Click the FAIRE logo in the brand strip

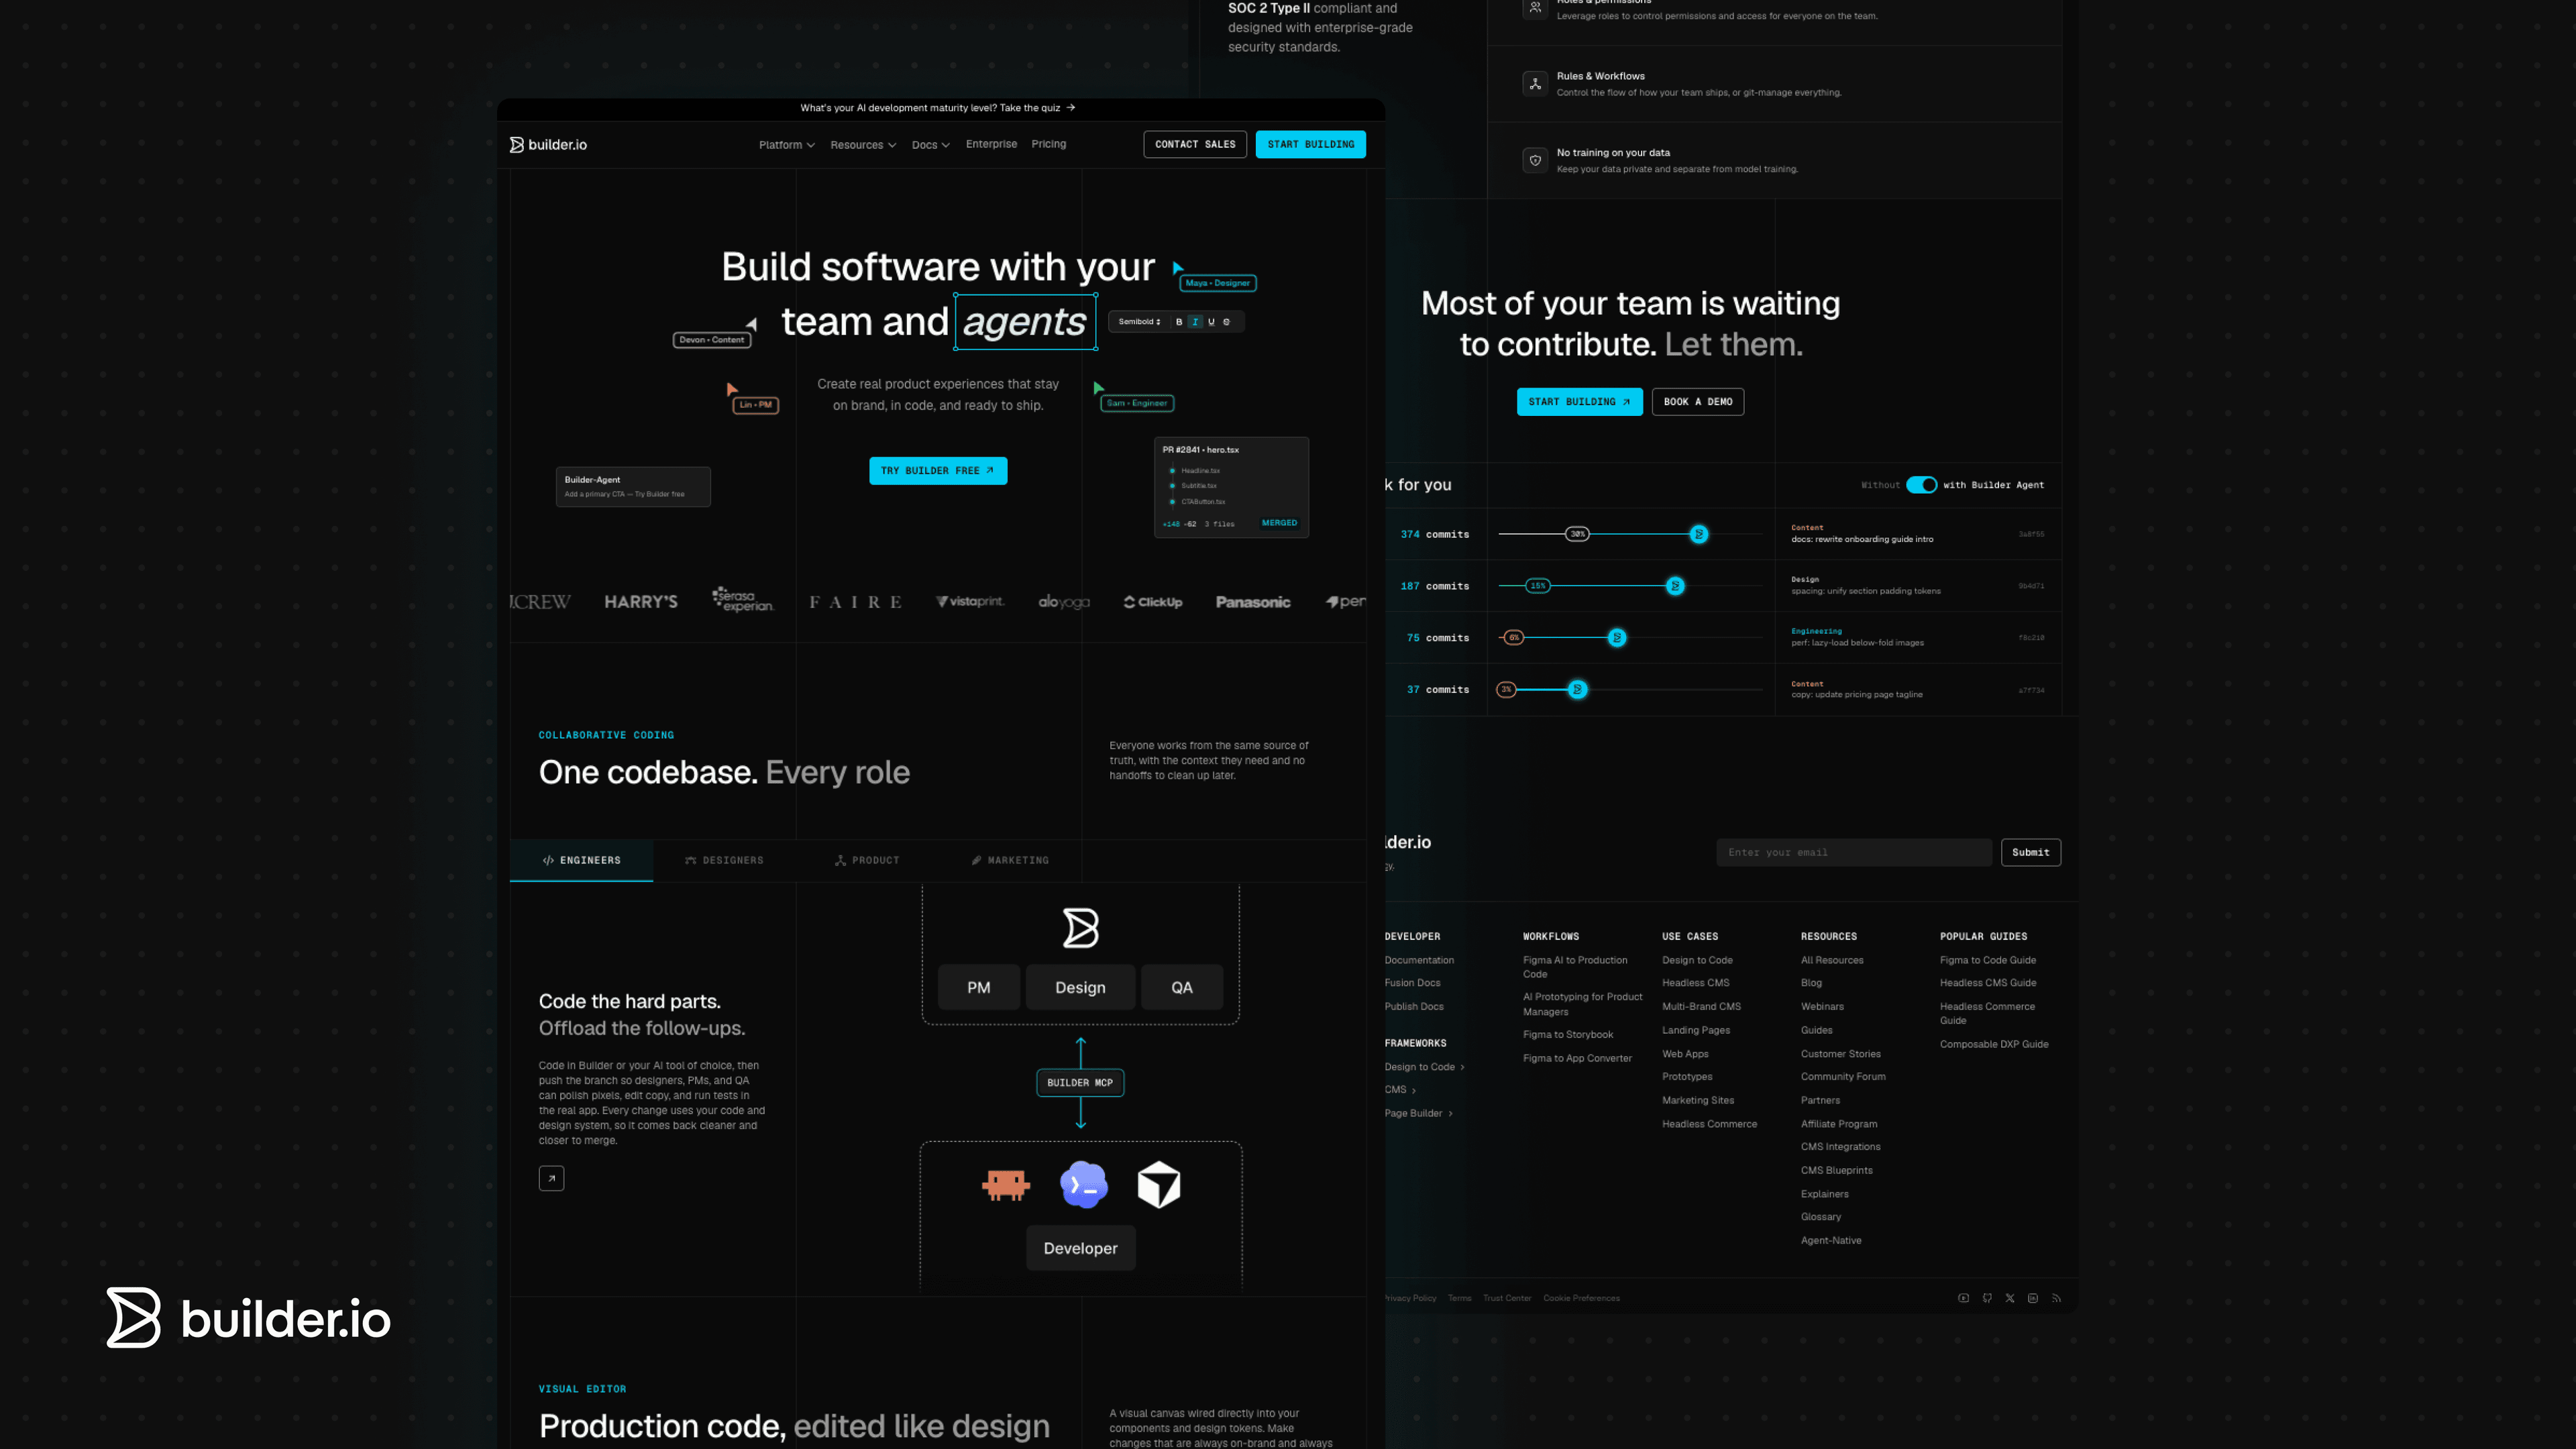point(855,602)
